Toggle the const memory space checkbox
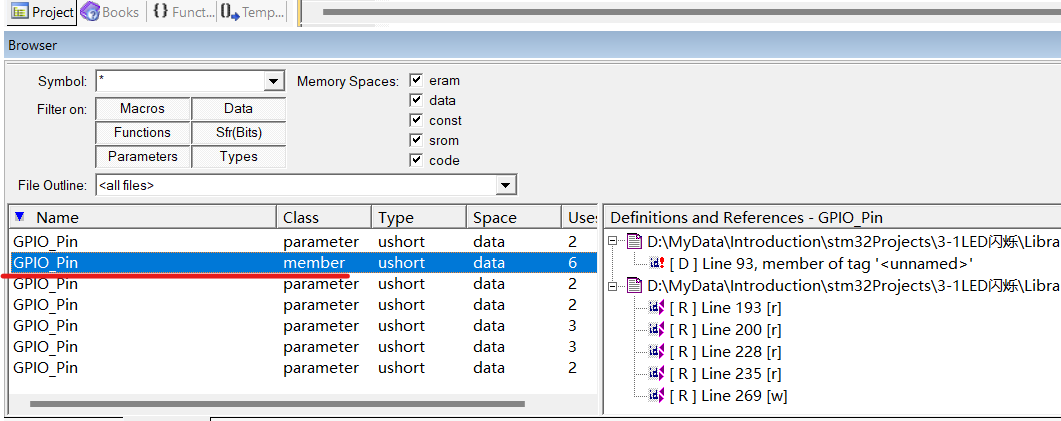This screenshot has height=421, width=1061. (416, 121)
